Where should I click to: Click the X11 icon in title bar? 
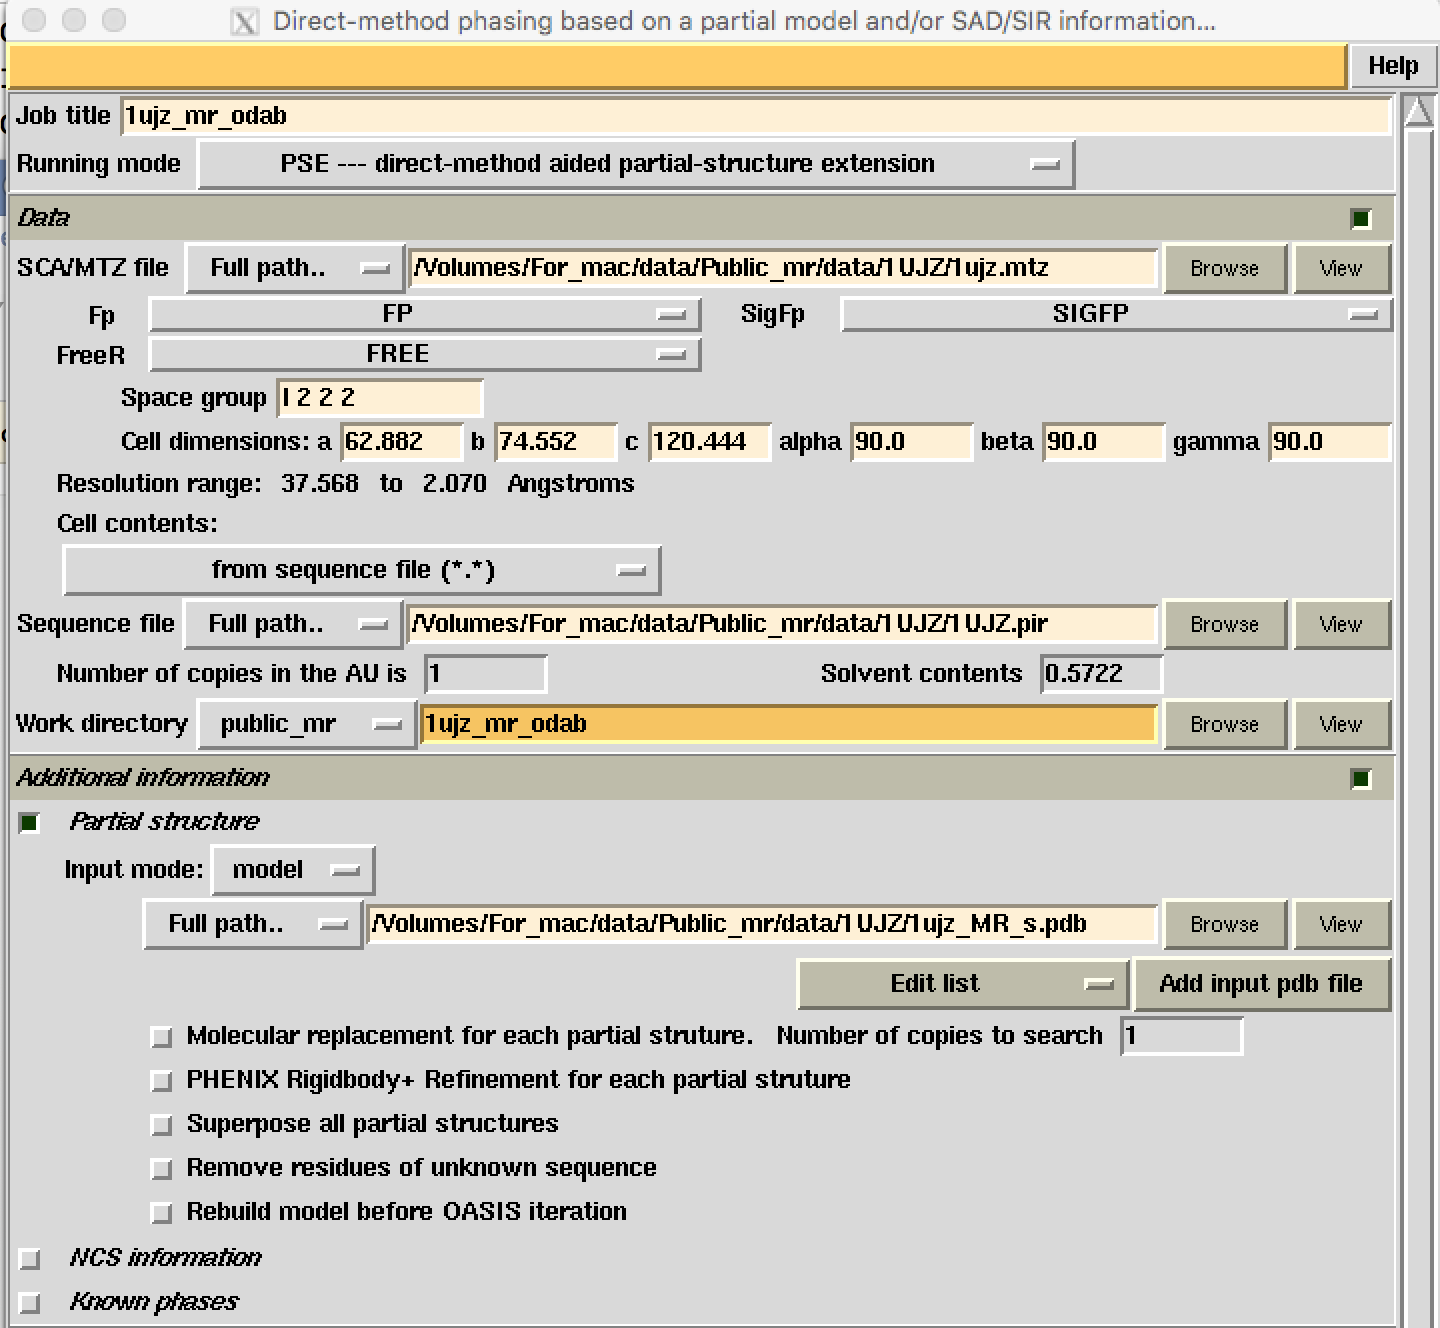tap(244, 21)
